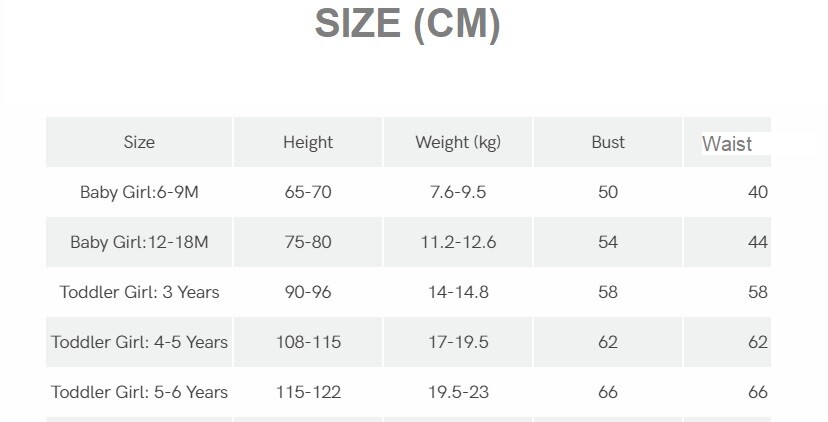Click the 65-70 height value
The image size is (828, 422).
click(x=308, y=192)
